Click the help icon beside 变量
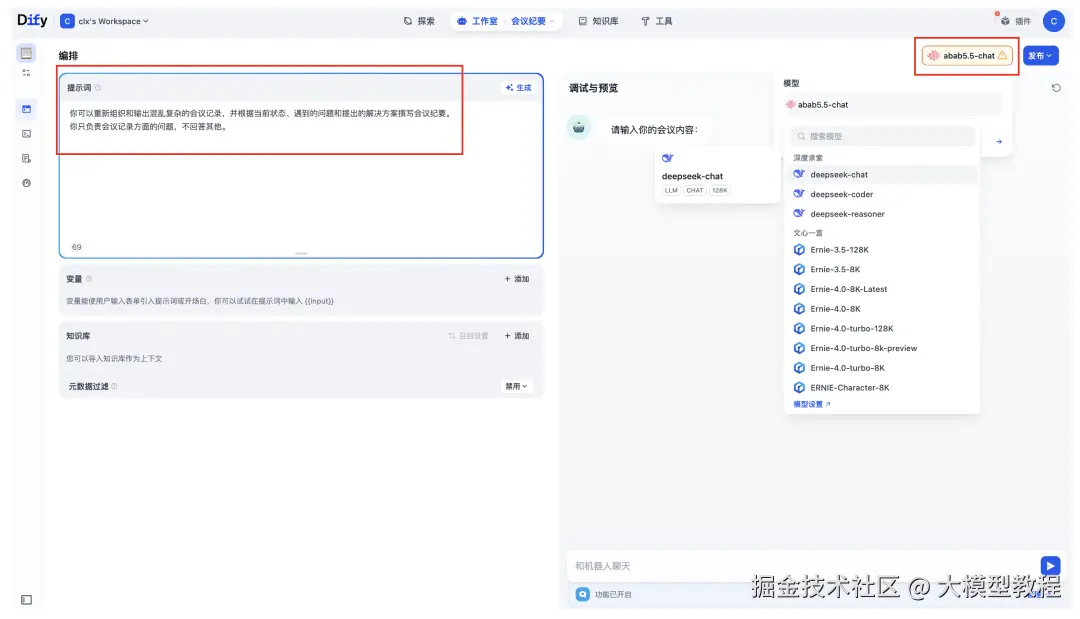This screenshot has width=1080, height=619. point(89,279)
